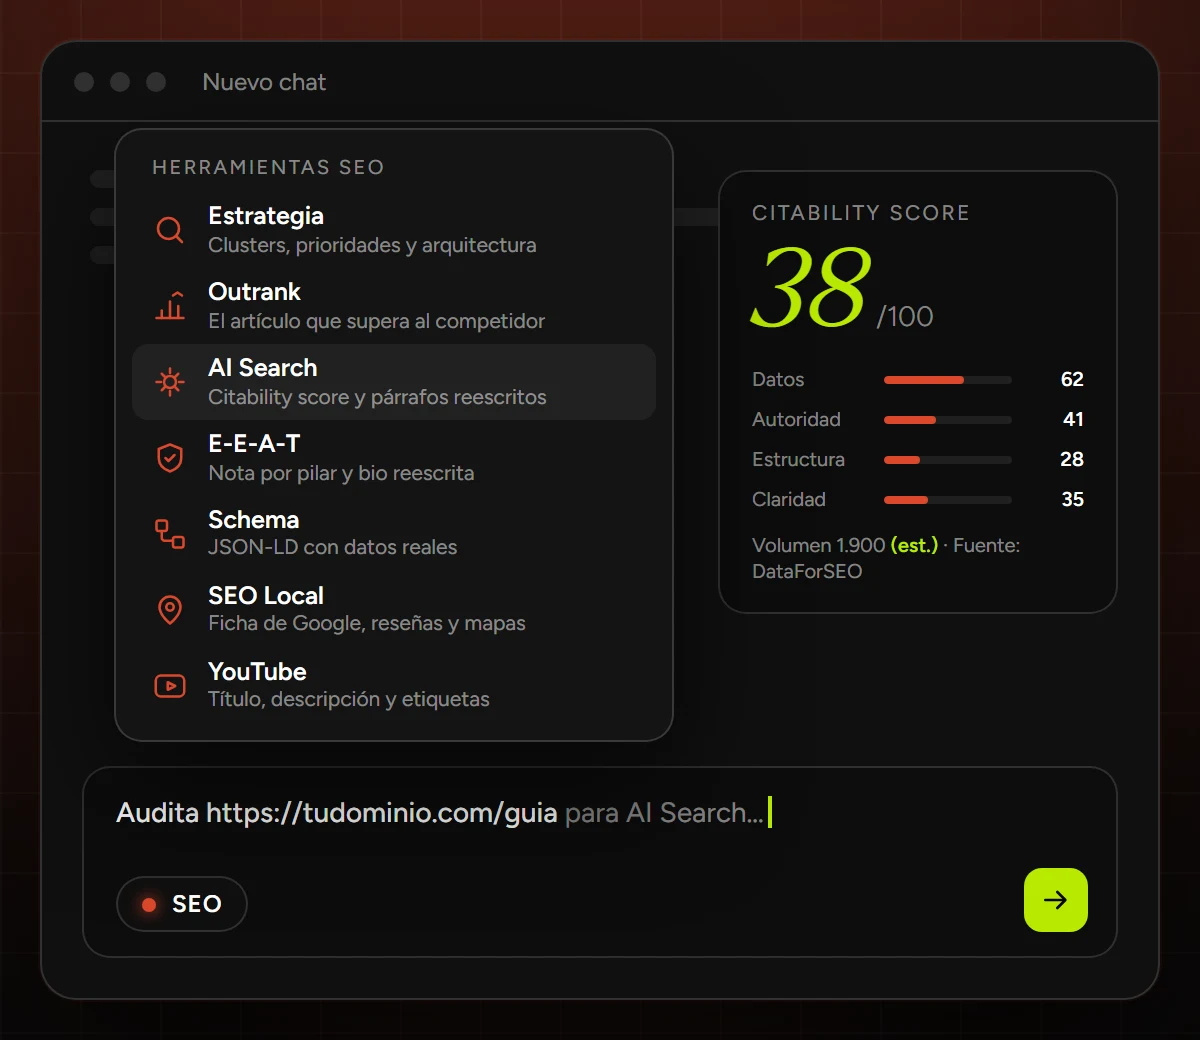Screen dimensions: 1200x1040
Task: Click the third window control dot
Action: coord(156,82)
